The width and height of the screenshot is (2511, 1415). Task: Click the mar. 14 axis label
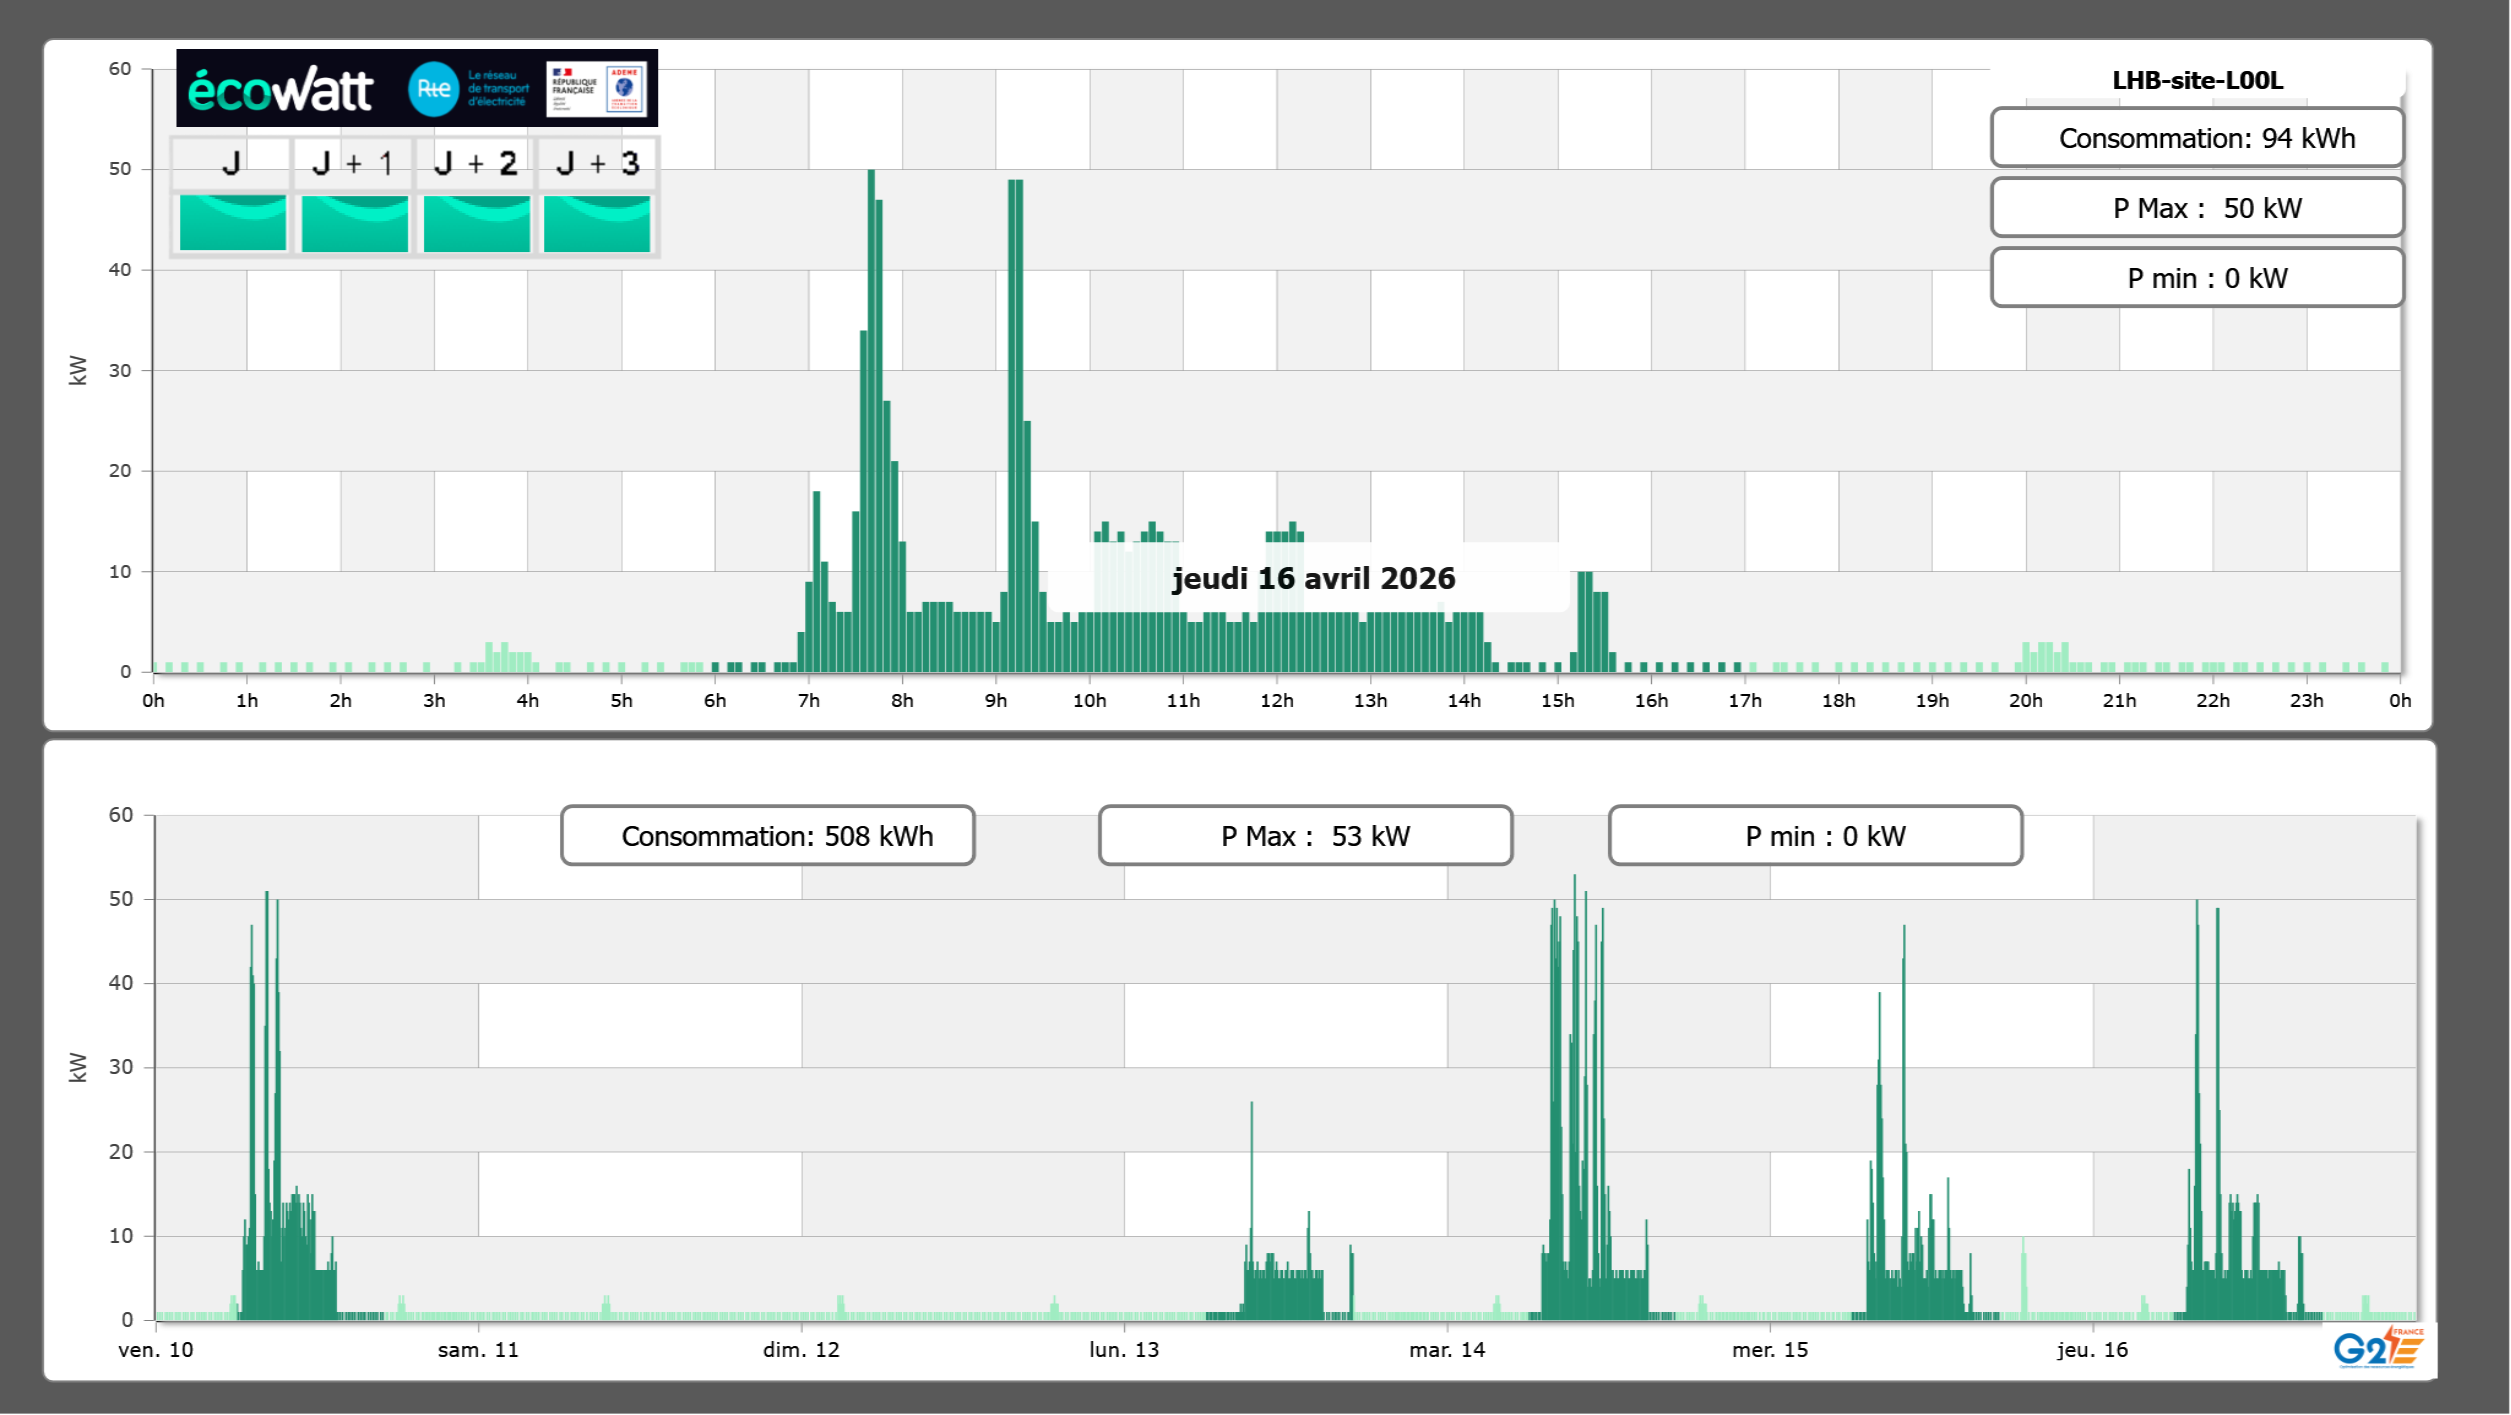[1446, 1350]
